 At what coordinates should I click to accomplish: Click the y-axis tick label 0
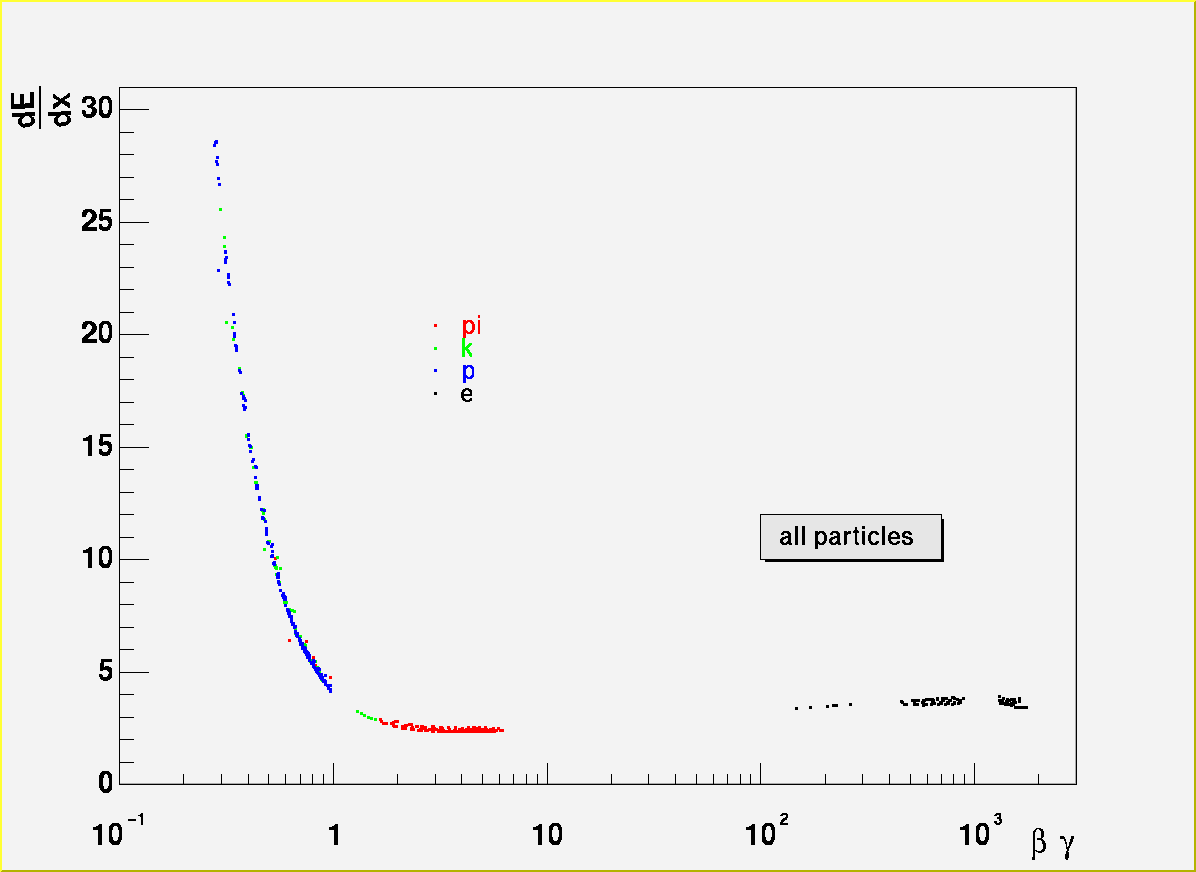[107, 784]
